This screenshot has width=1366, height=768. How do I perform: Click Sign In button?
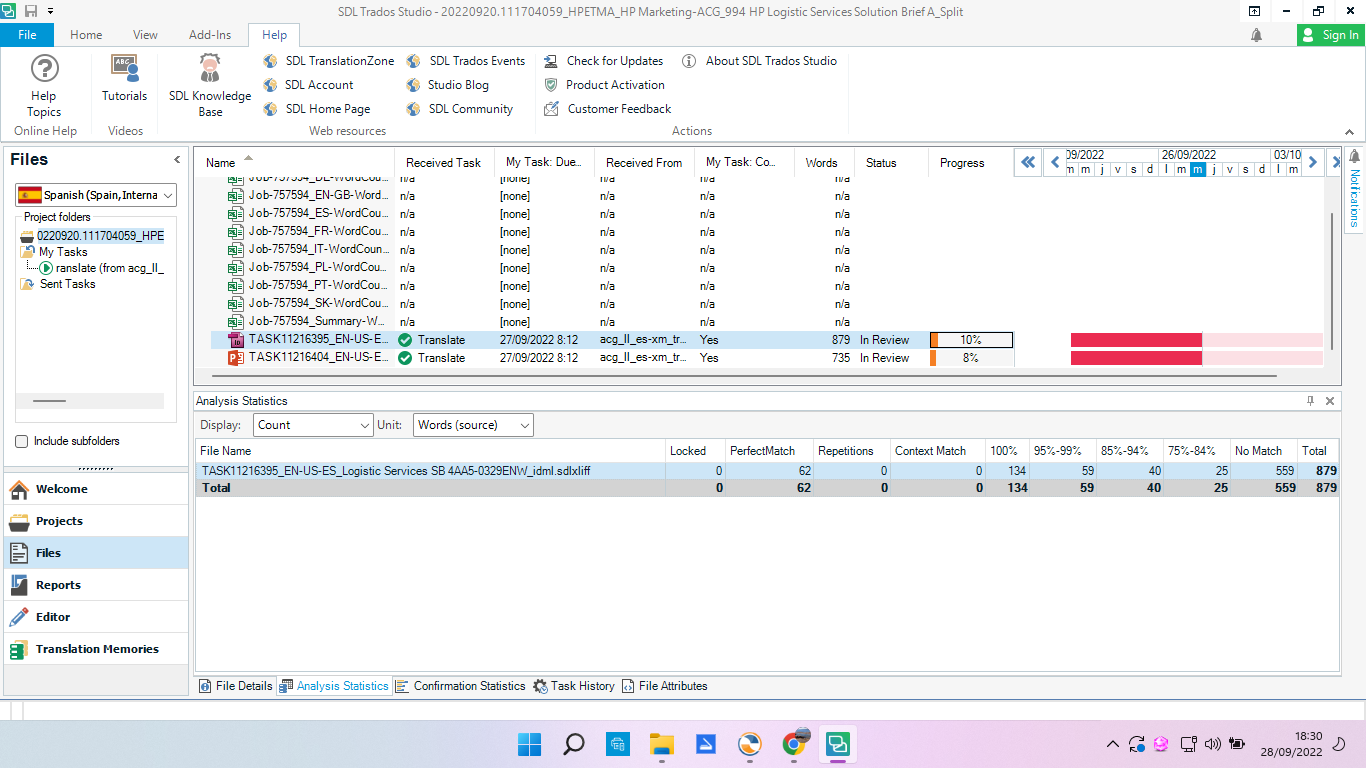click(1331, 35)
